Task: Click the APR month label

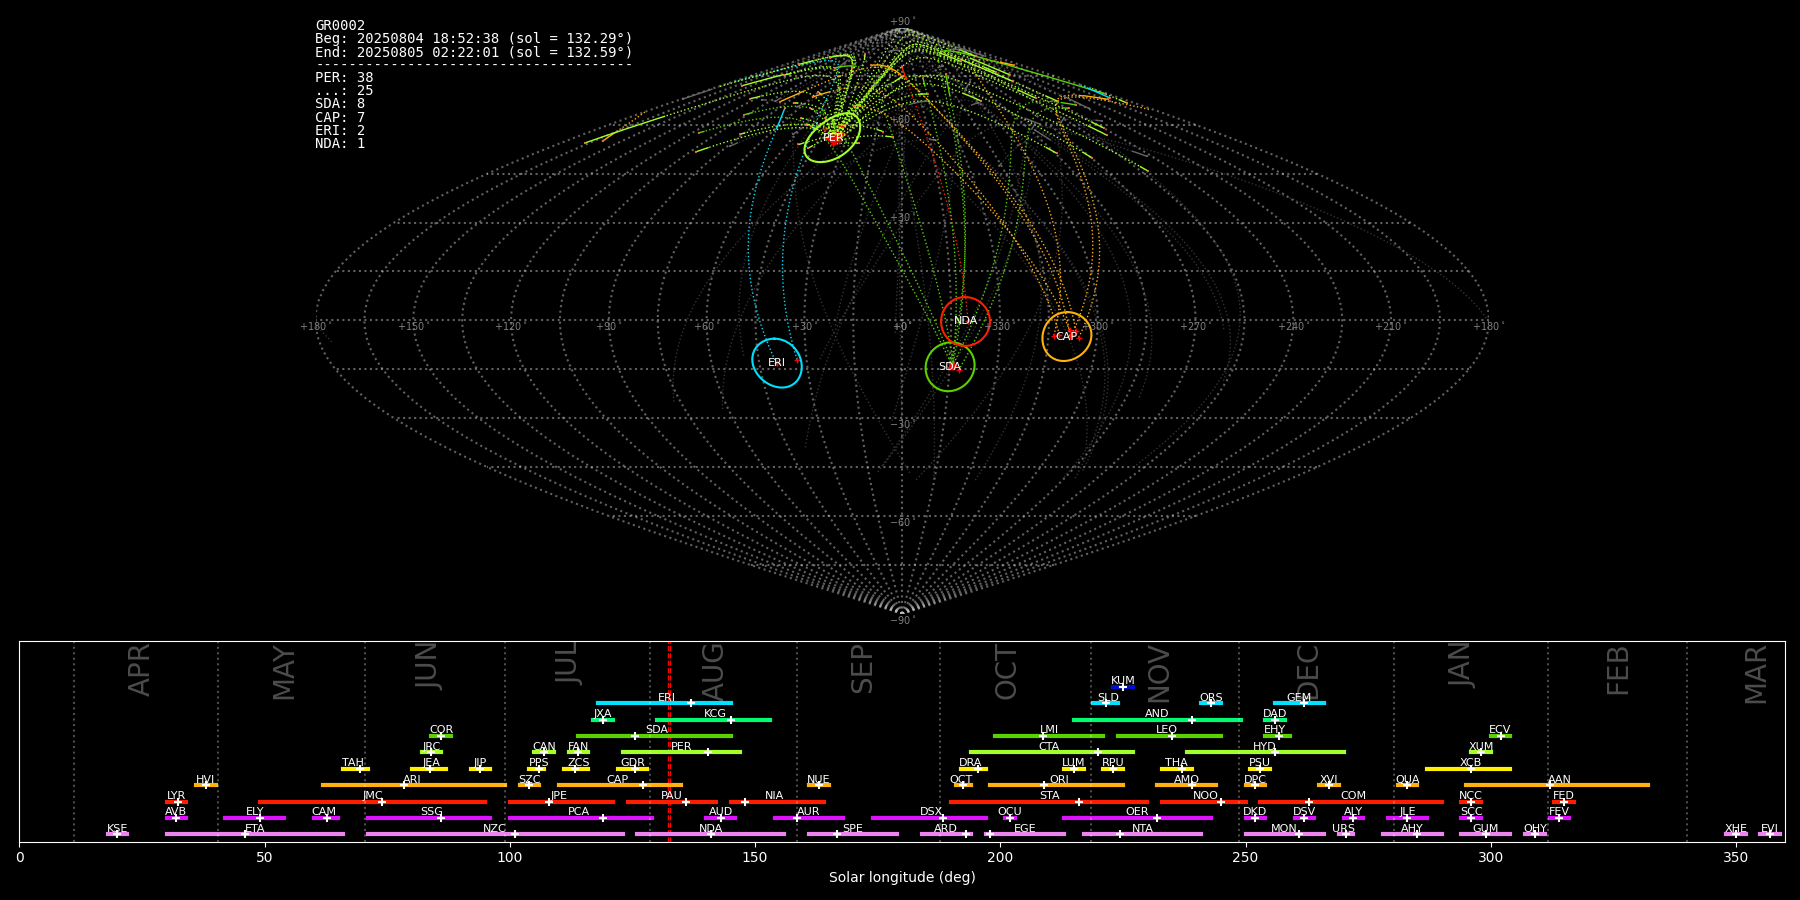Action: point(139,670)
